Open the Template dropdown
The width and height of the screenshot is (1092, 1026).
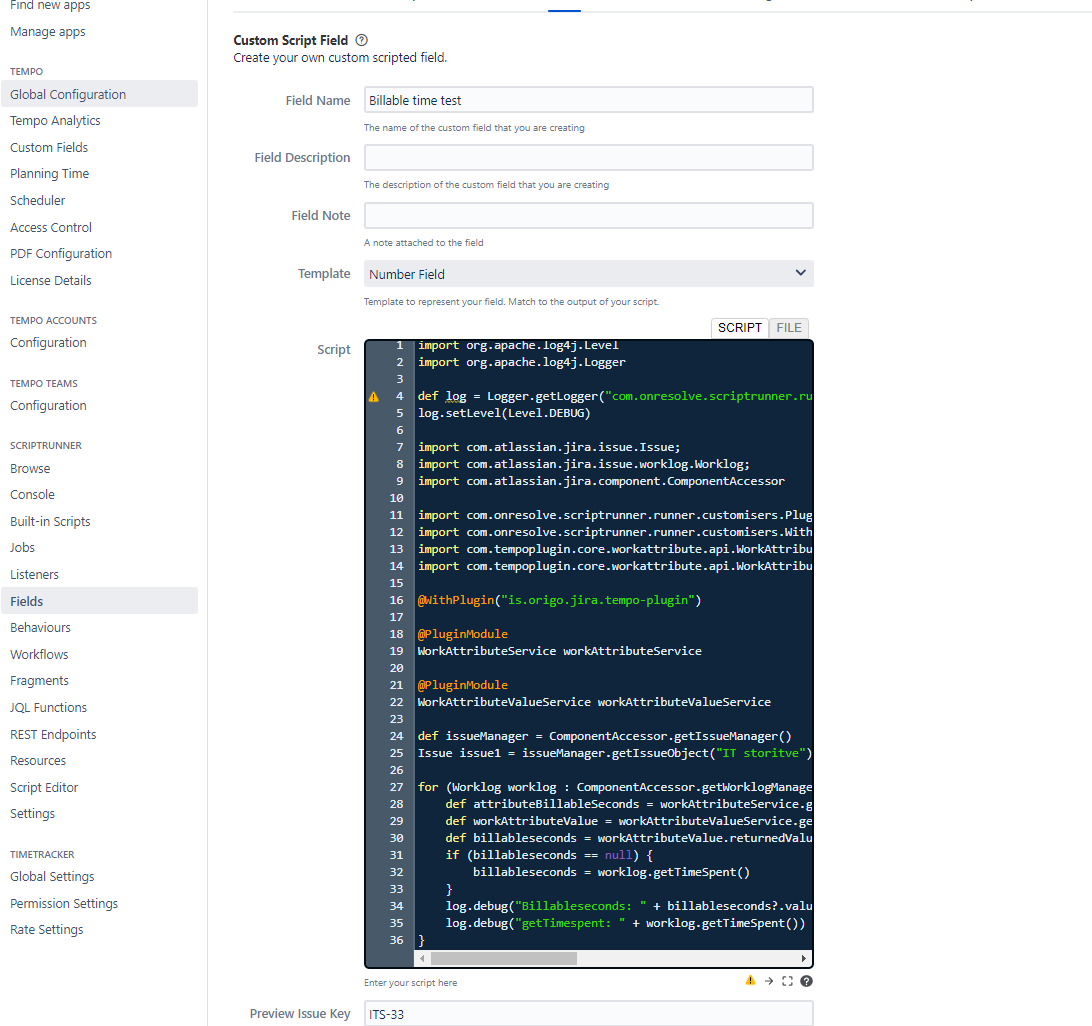pos(588,274)
